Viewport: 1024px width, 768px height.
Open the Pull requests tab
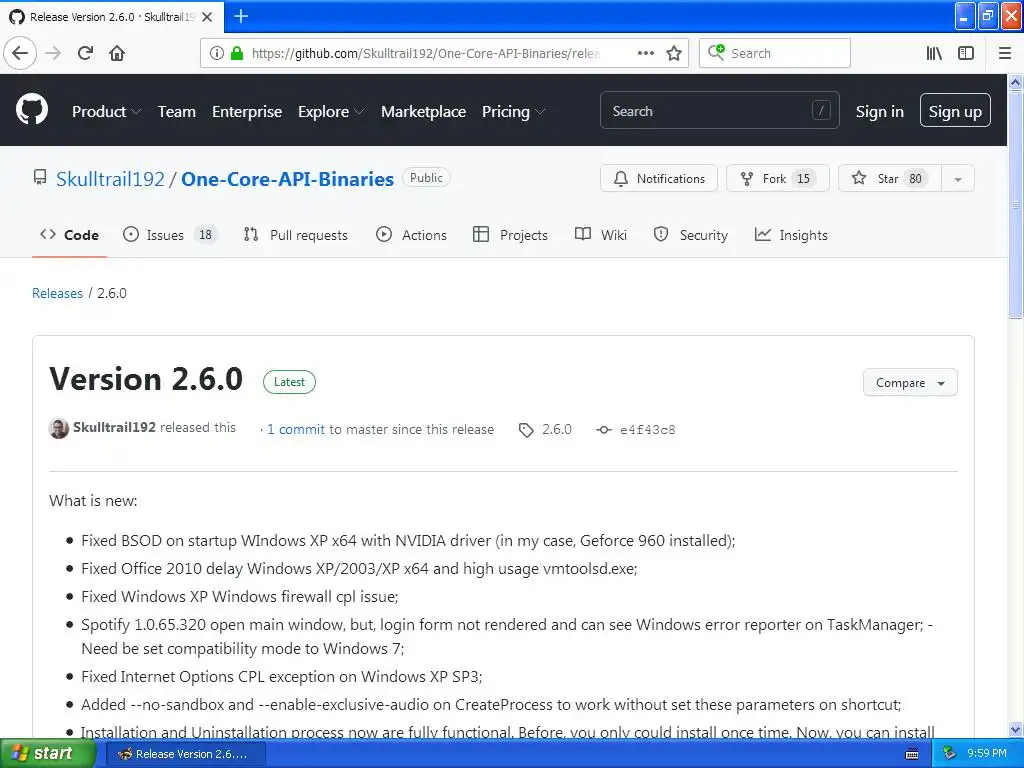pos(296,235)
